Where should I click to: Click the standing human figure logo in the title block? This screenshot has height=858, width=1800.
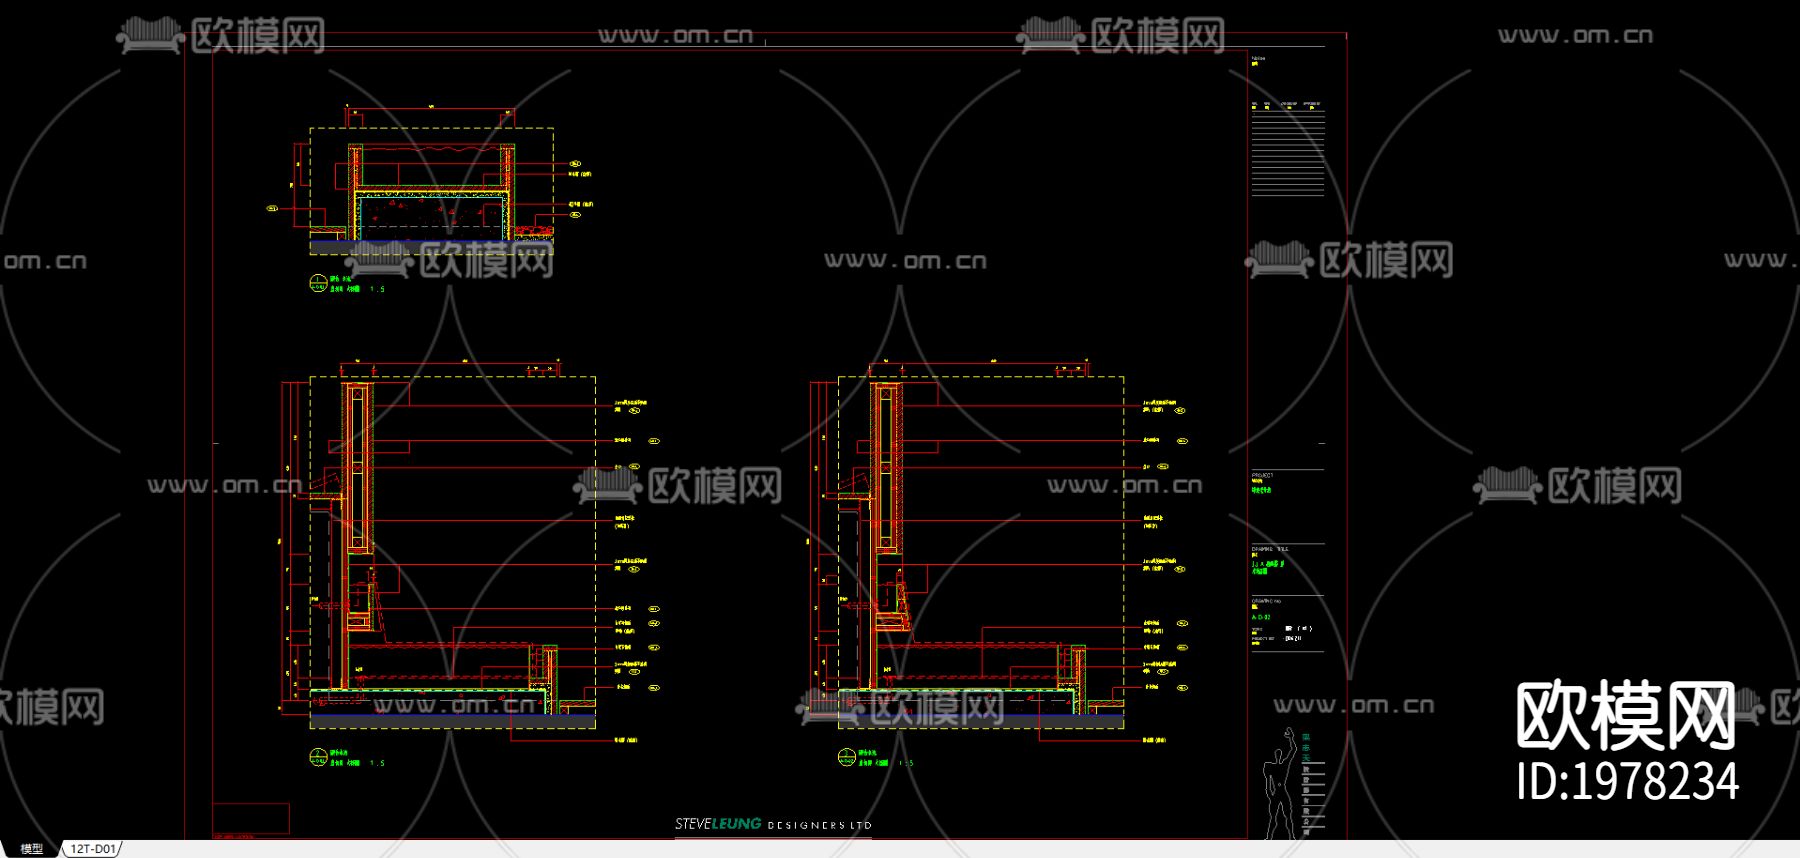[1279, 783]
